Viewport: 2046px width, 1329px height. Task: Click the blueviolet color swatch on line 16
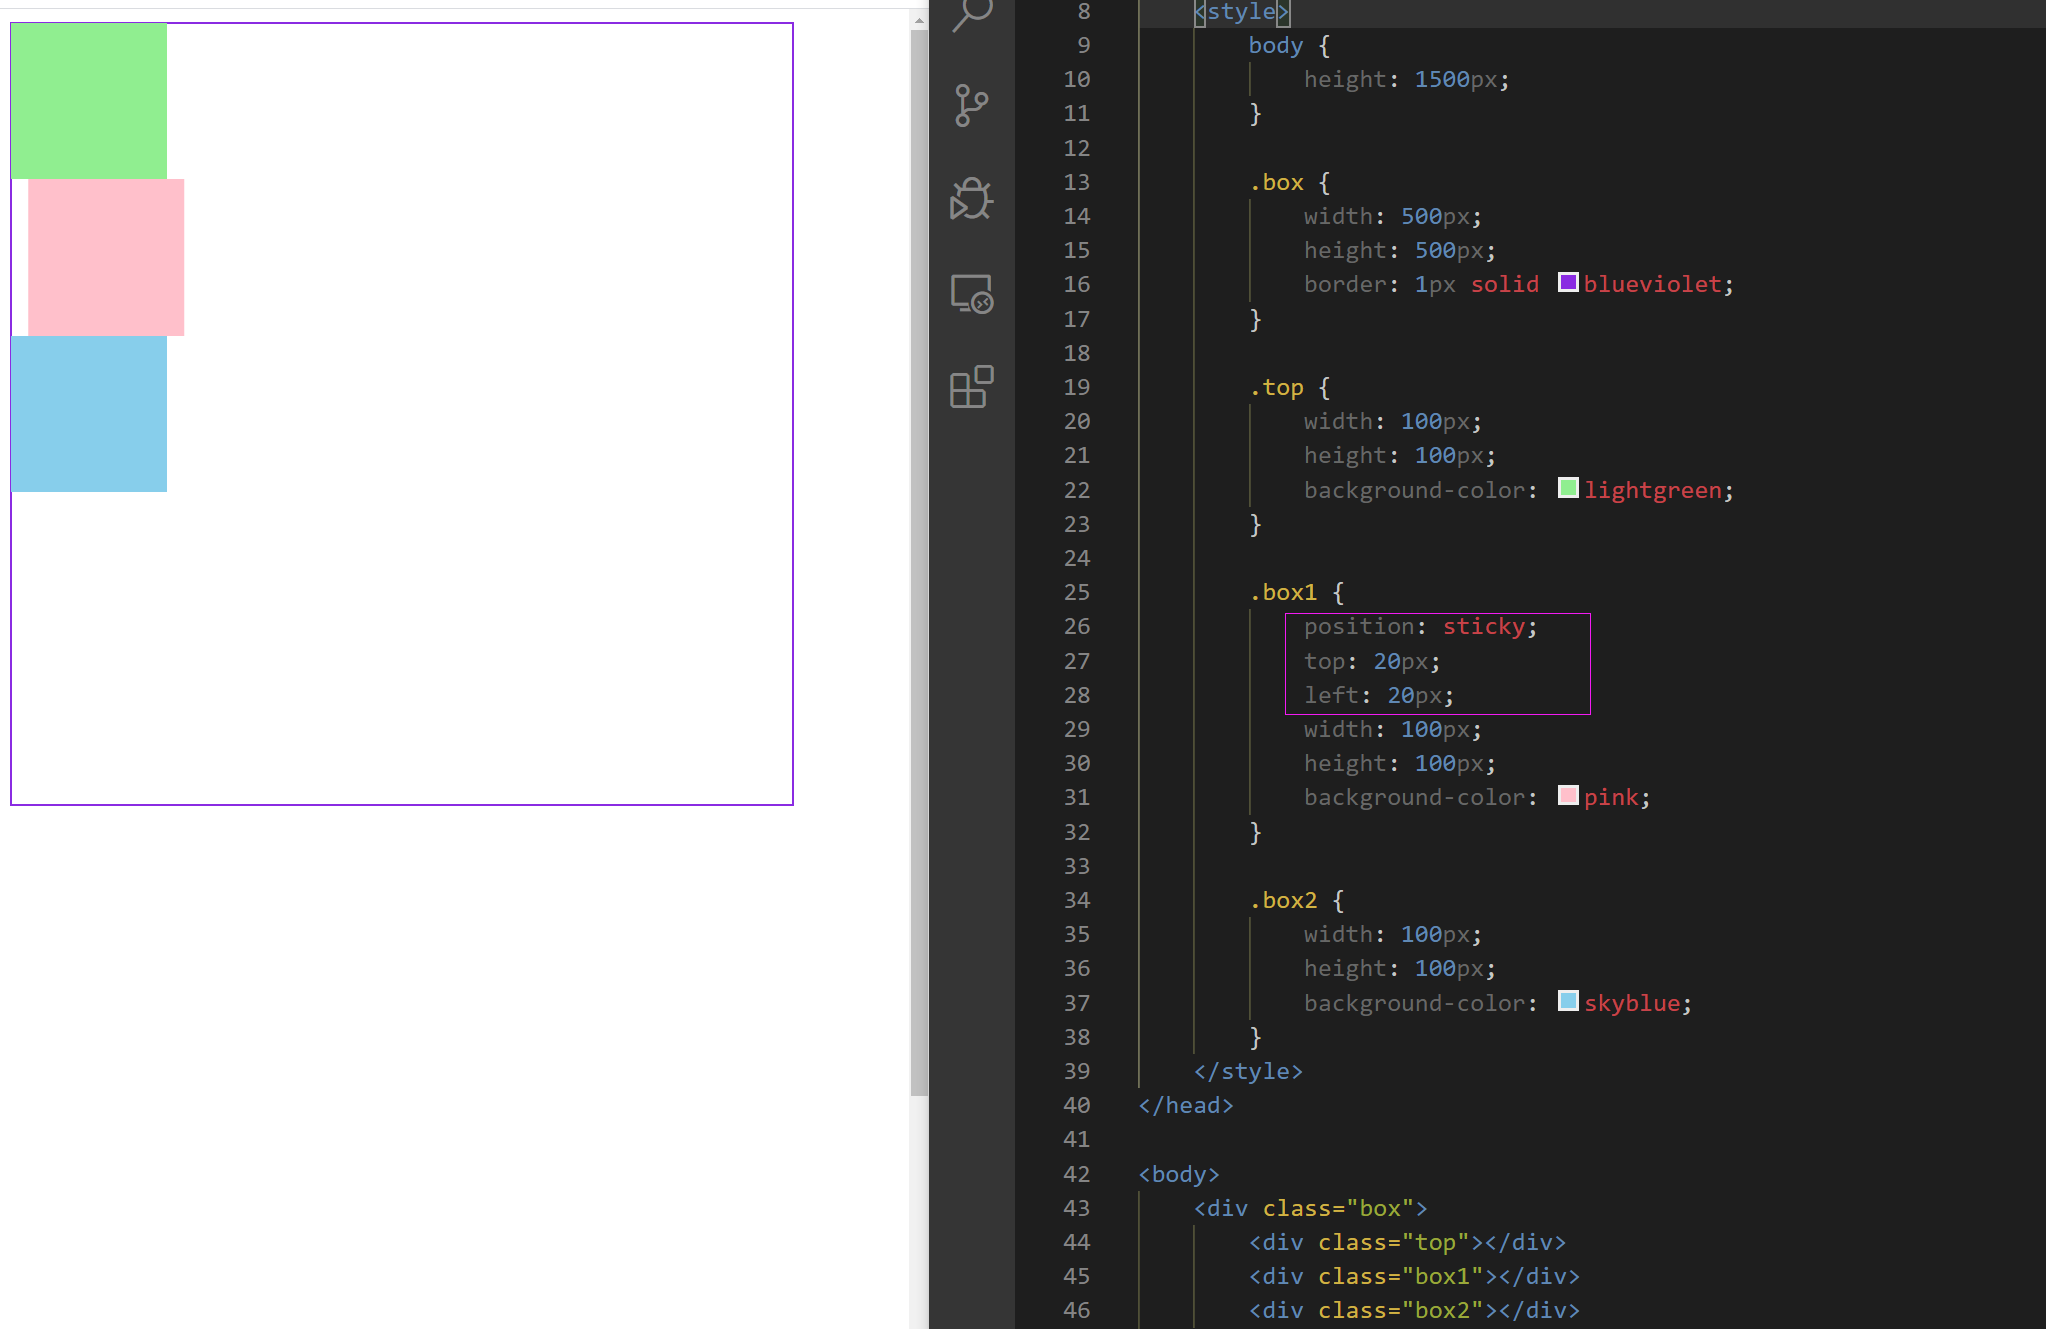[x=1568, y=283]
